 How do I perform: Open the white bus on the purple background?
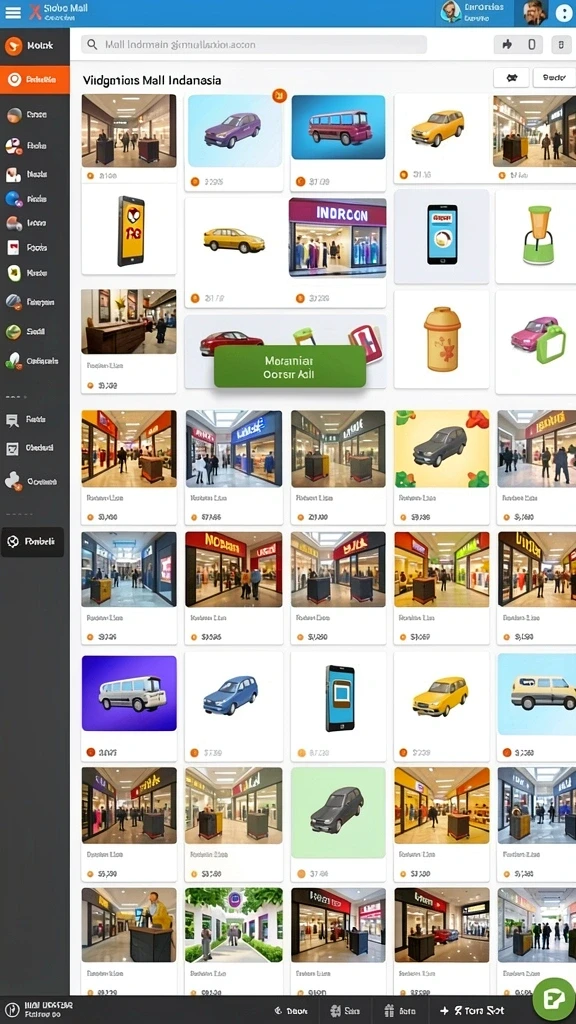pos(129,693)
